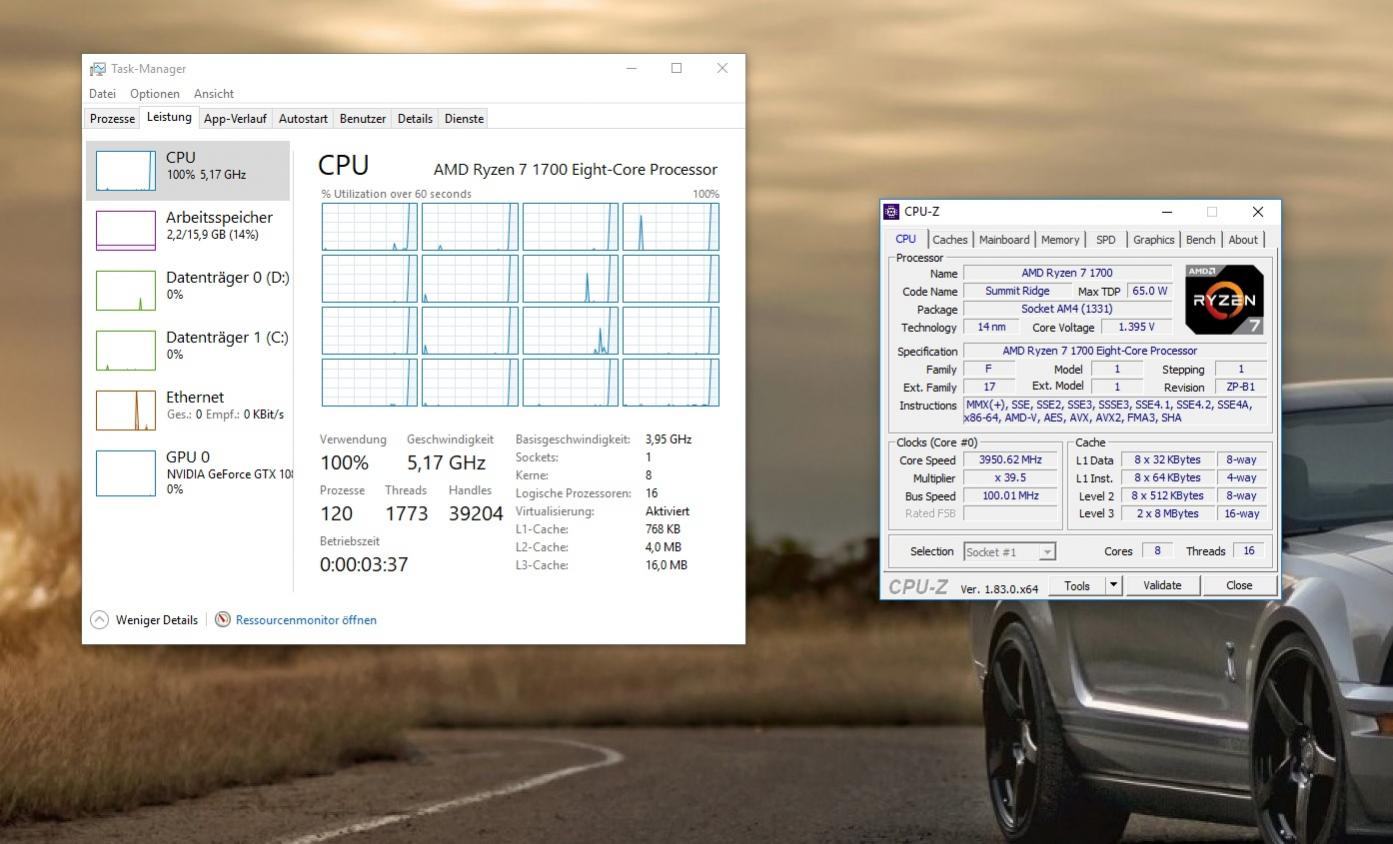Click the Logische Prozessoren value 16
The width and height of the screenshot is (1393, 844).
point(652,493)
